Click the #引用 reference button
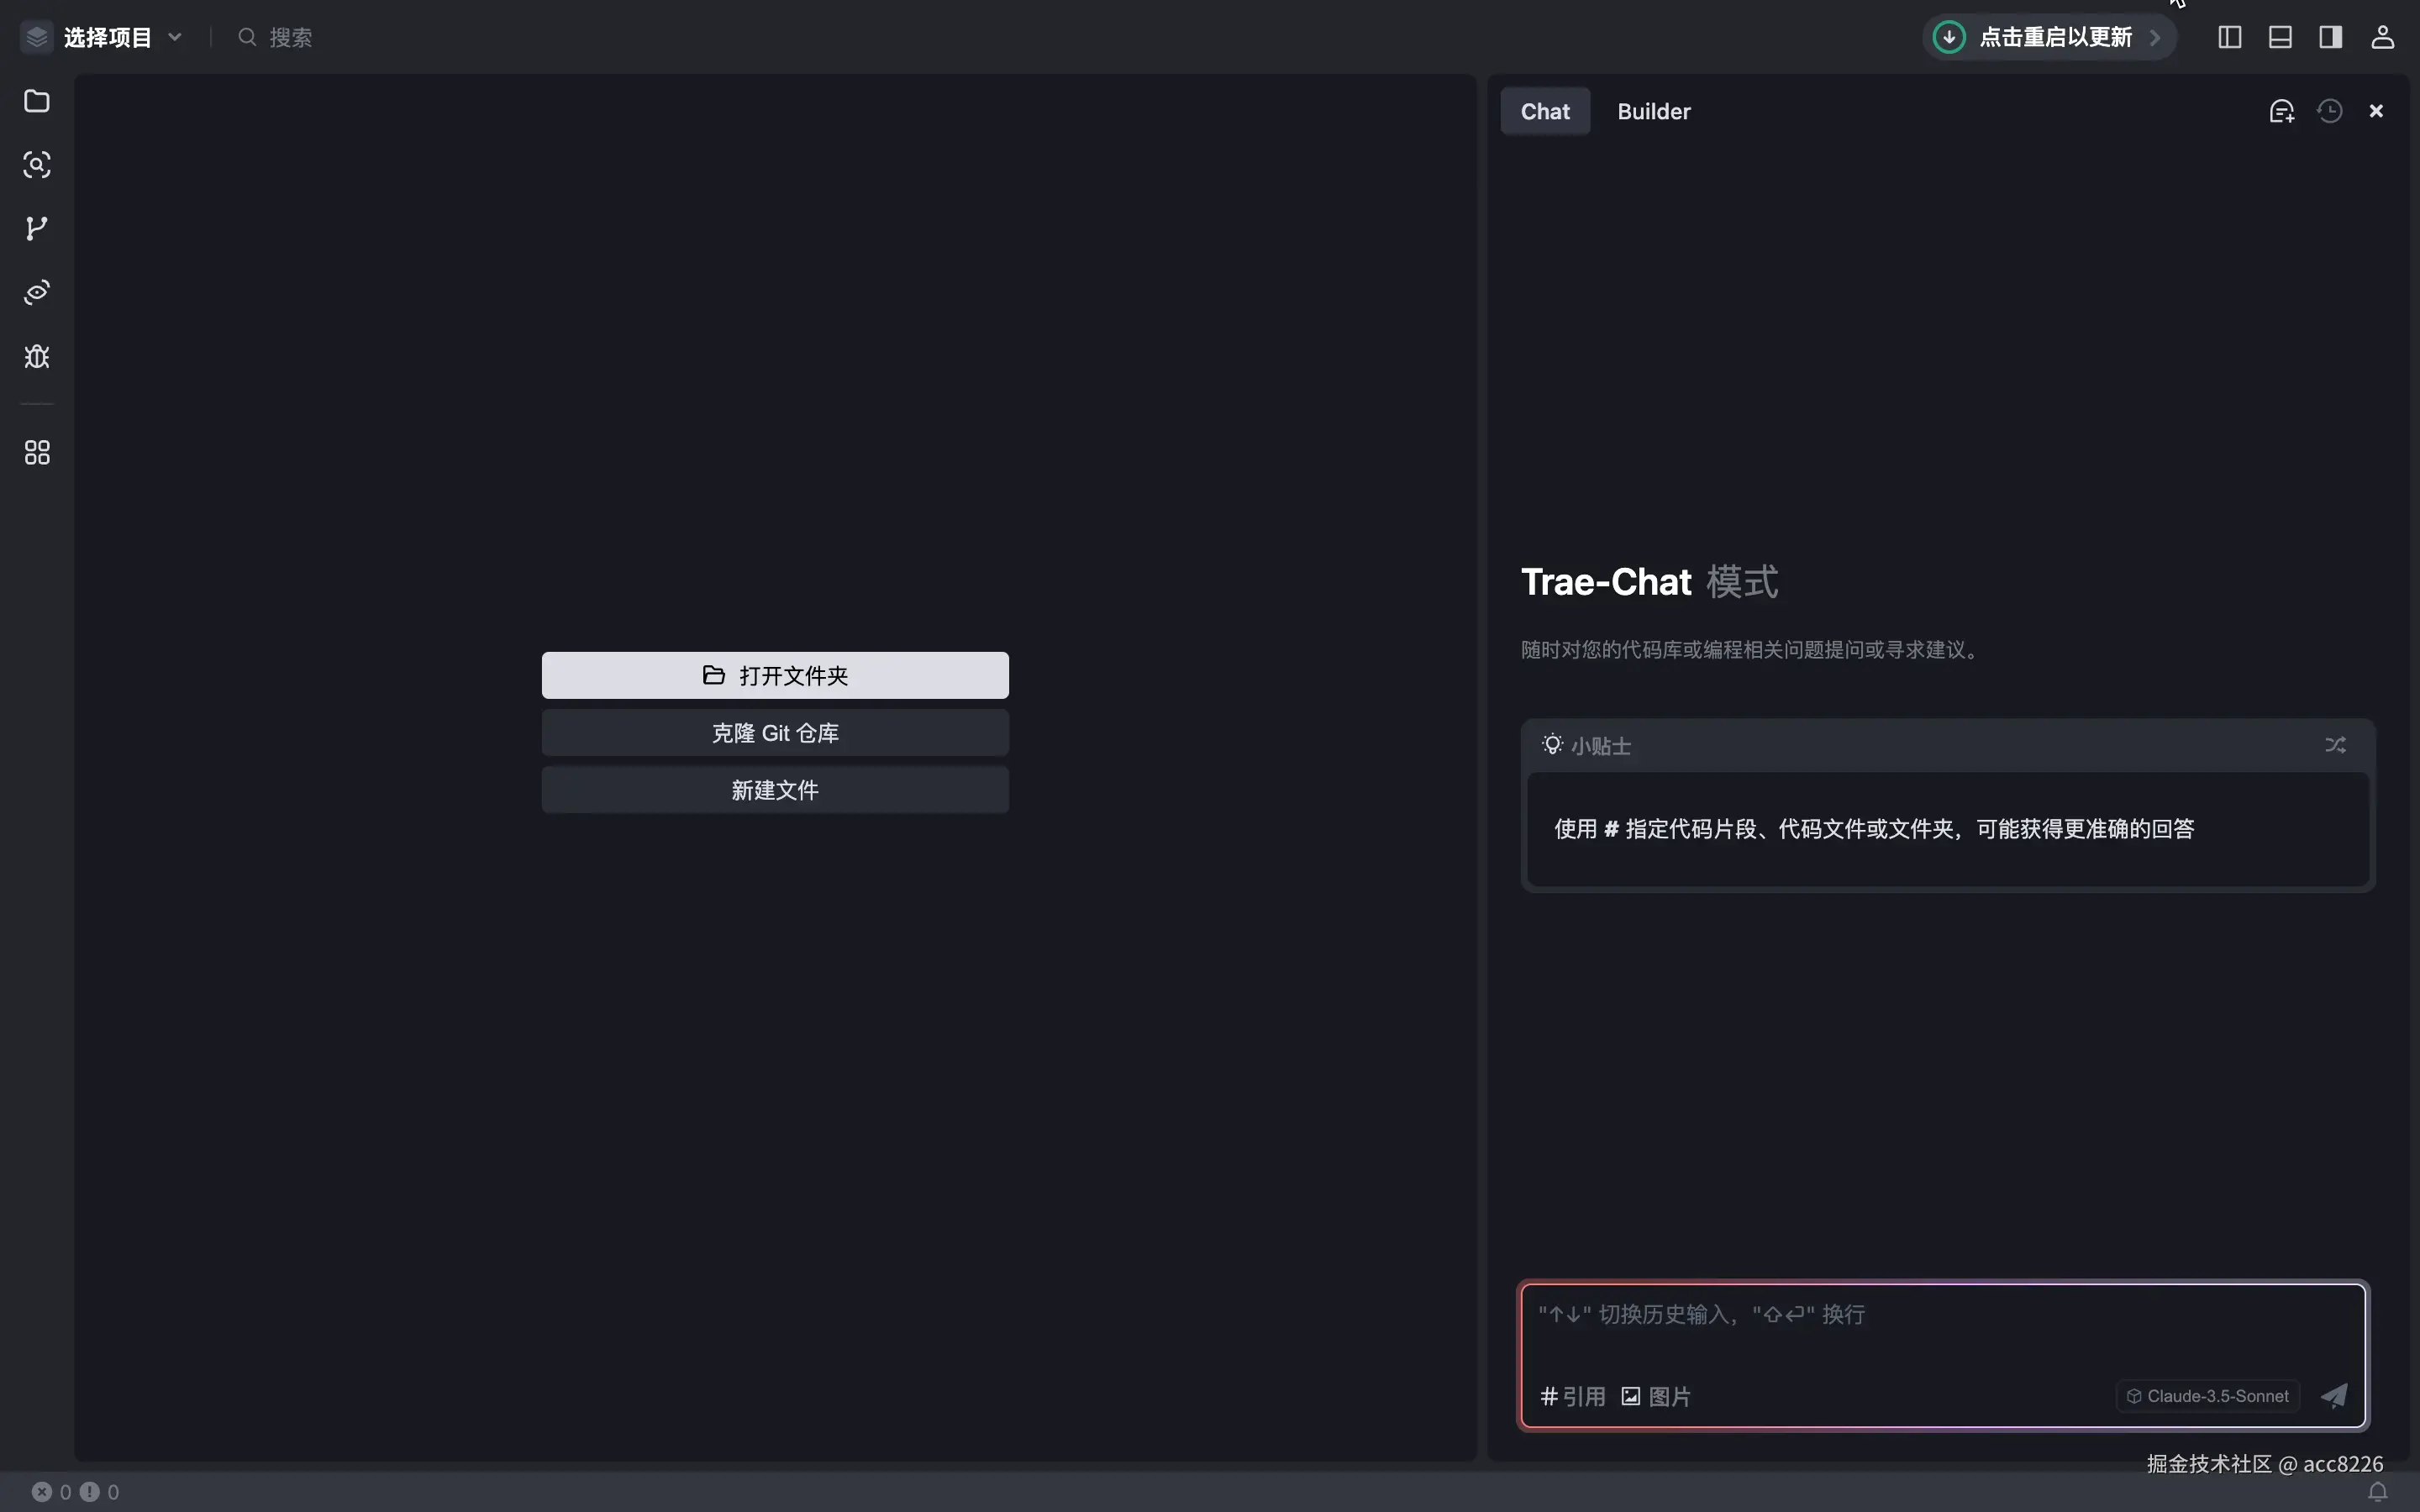The width and height of the screenshot is (2420, 1512). (x=1572, y=1396)
